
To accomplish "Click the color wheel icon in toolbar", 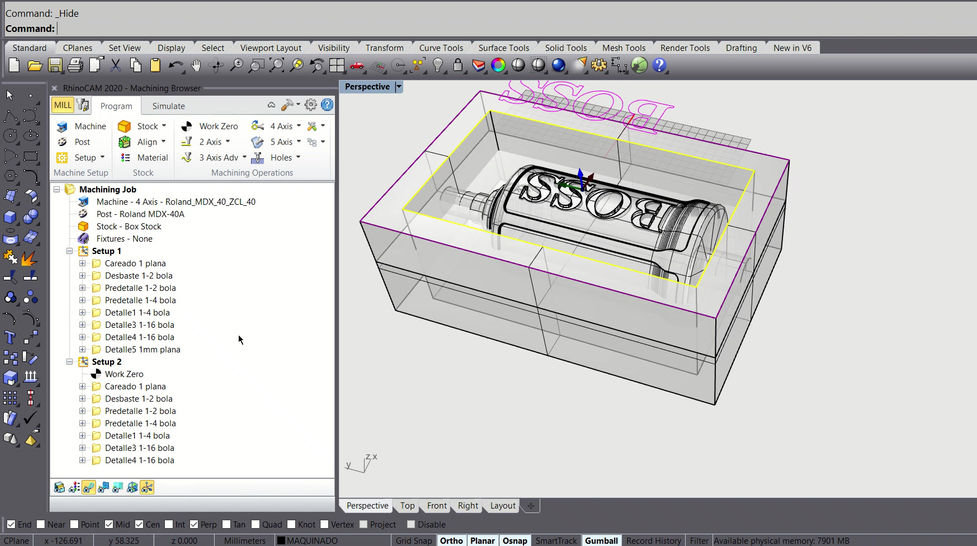I will pos(498,66).
